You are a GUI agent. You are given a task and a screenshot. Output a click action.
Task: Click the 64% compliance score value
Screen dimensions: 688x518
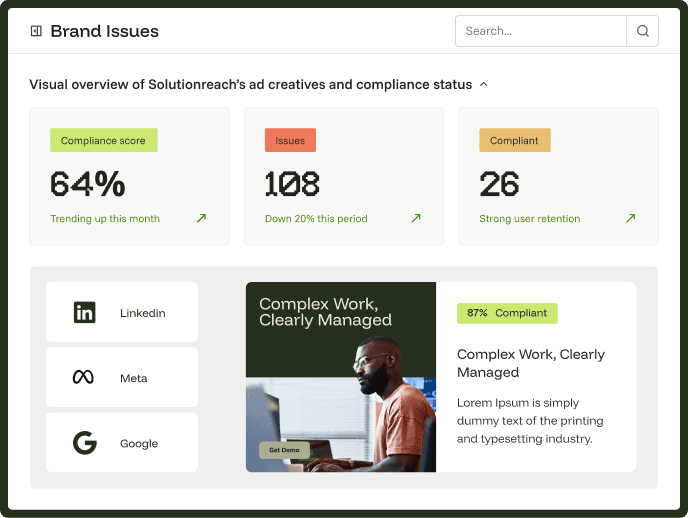[x=88, y=184]
